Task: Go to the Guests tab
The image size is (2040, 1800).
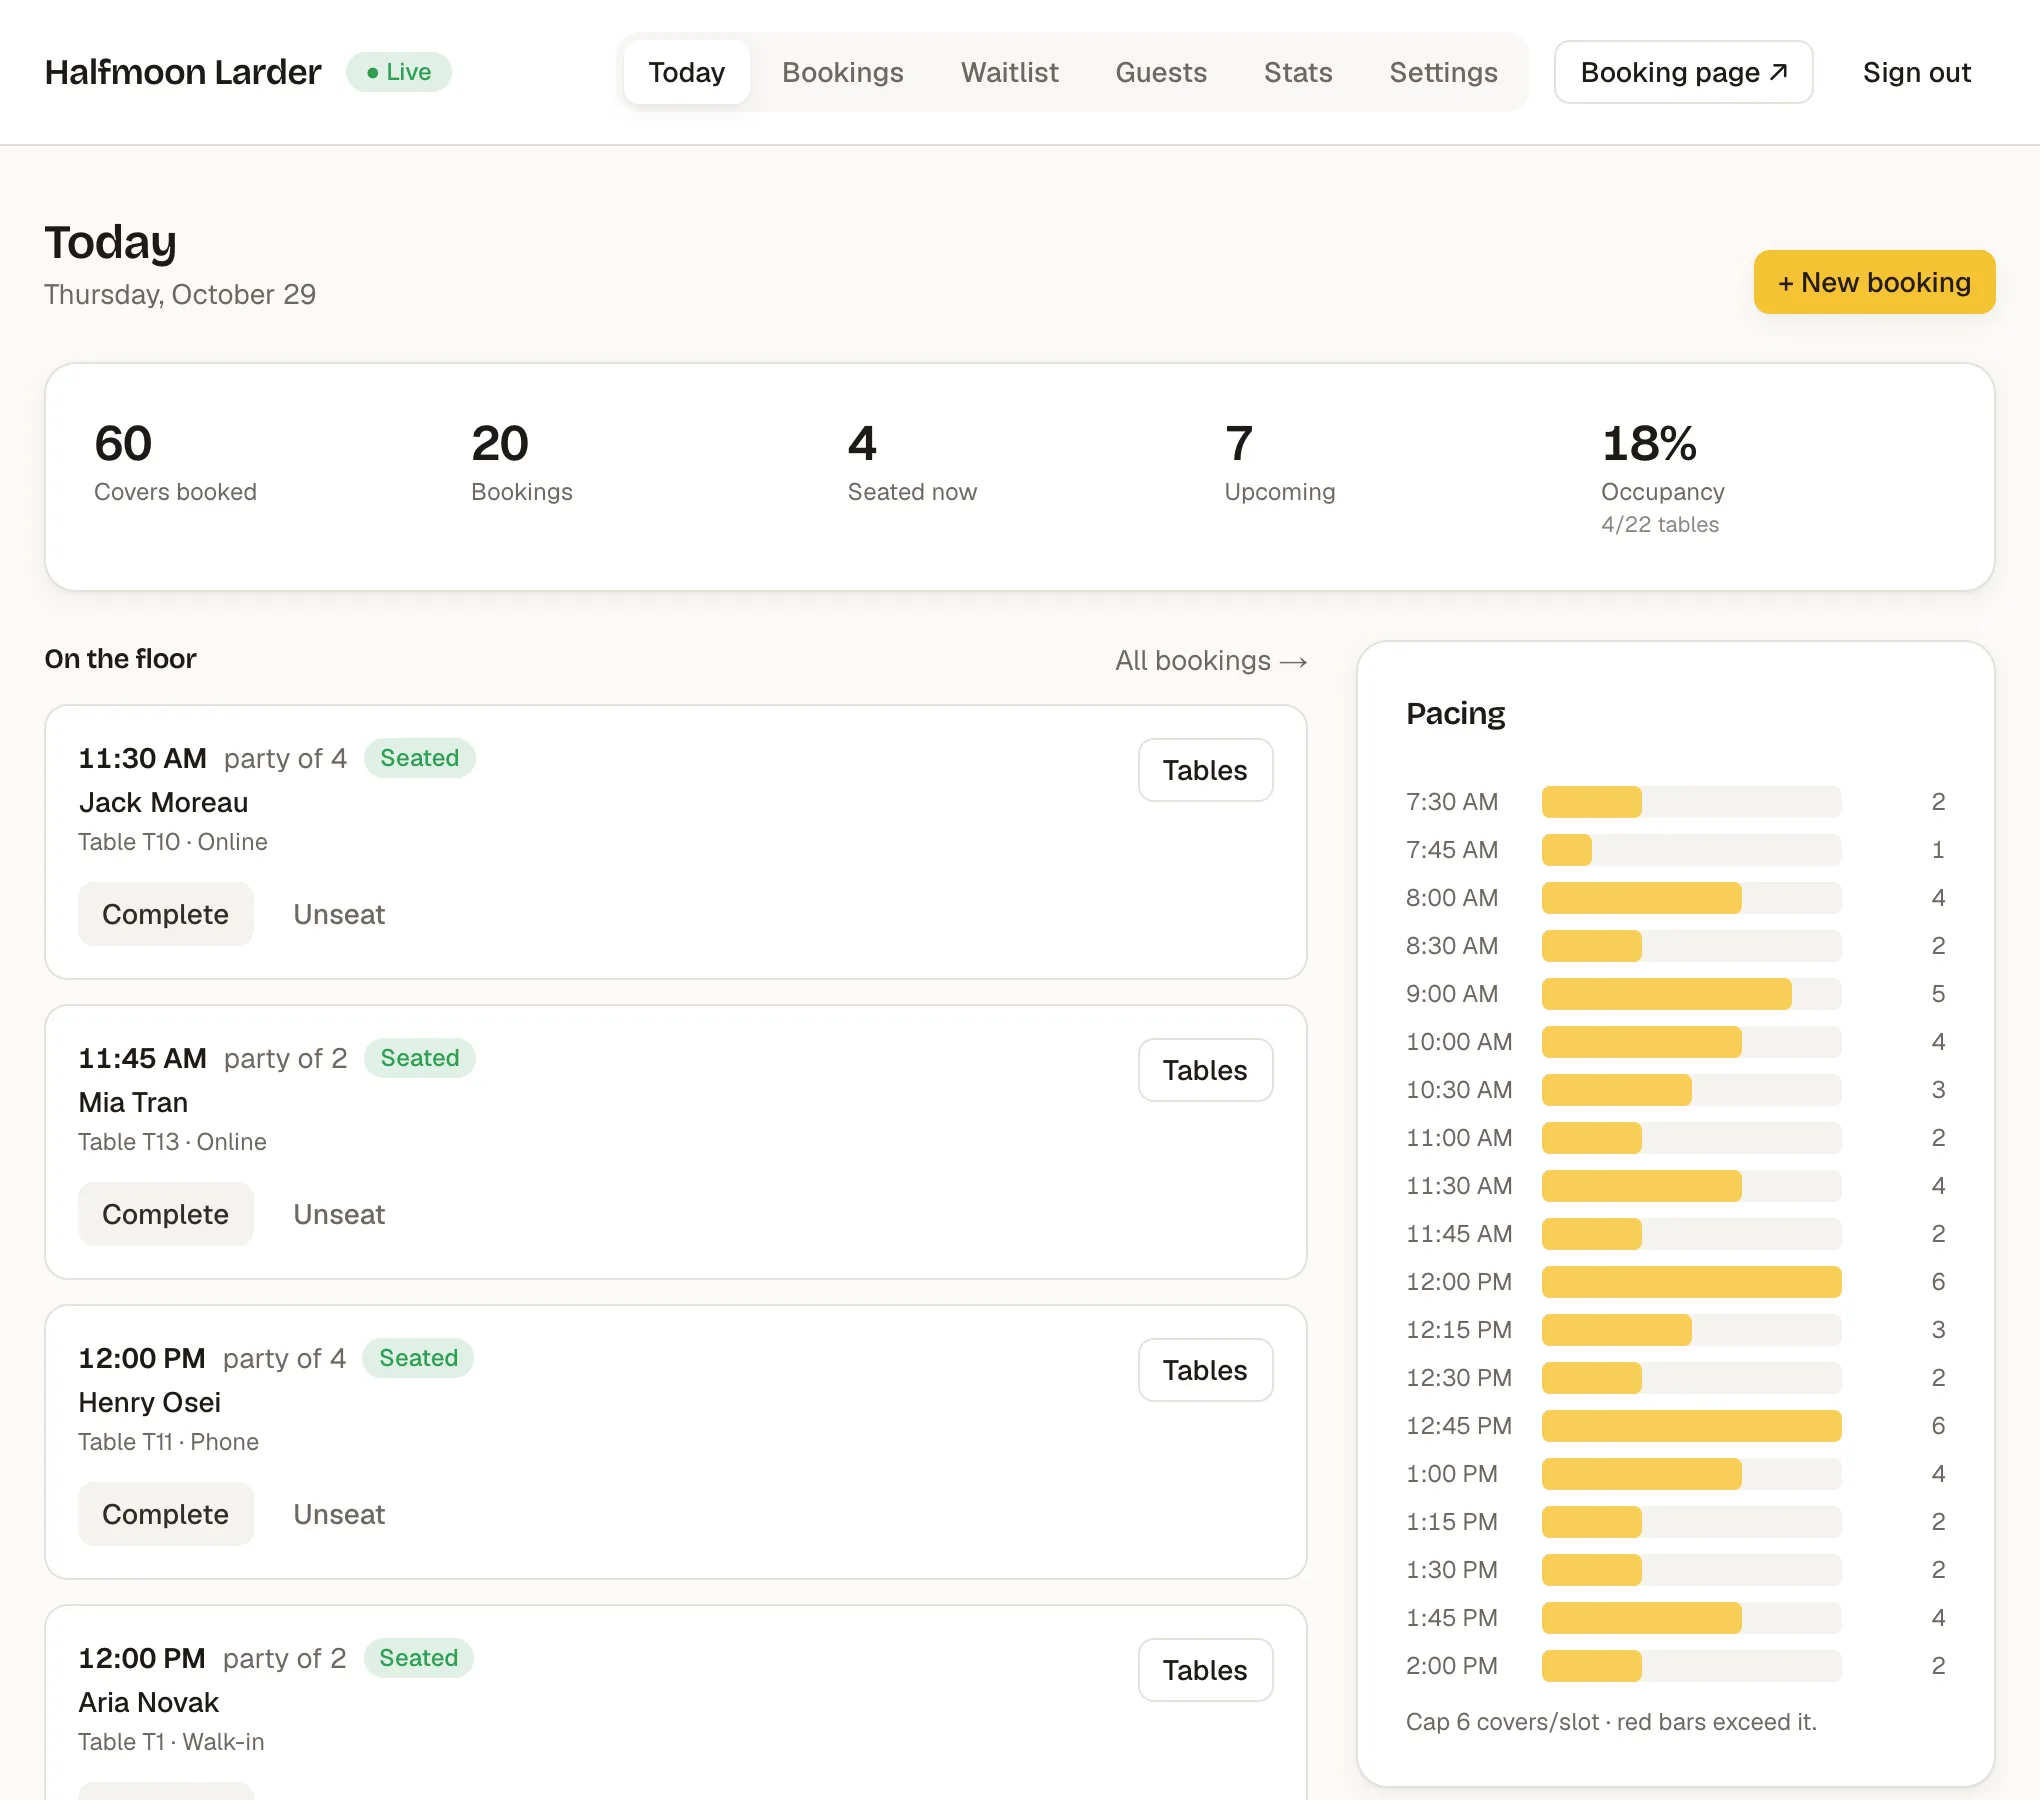Action: click(1161, 72)
